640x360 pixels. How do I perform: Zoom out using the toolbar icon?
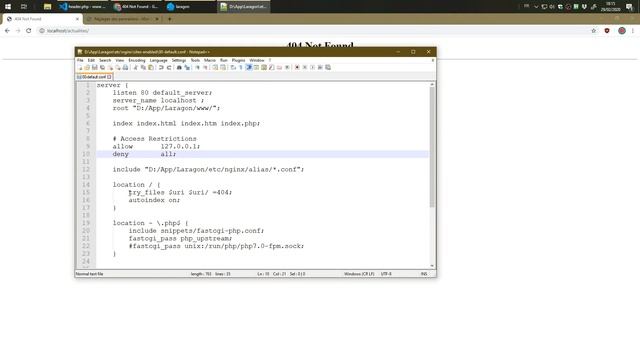click(x=205, y=67)
